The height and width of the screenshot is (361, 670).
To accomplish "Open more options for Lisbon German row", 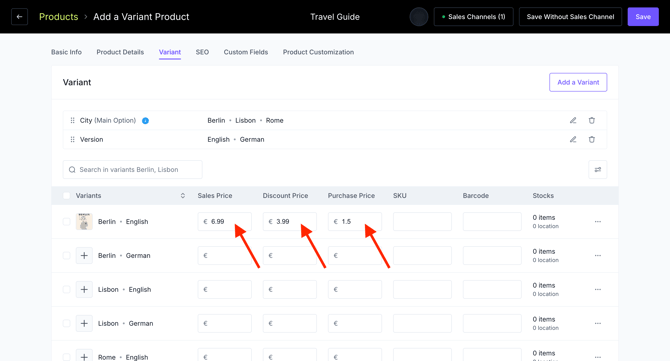I will [598, 323].
